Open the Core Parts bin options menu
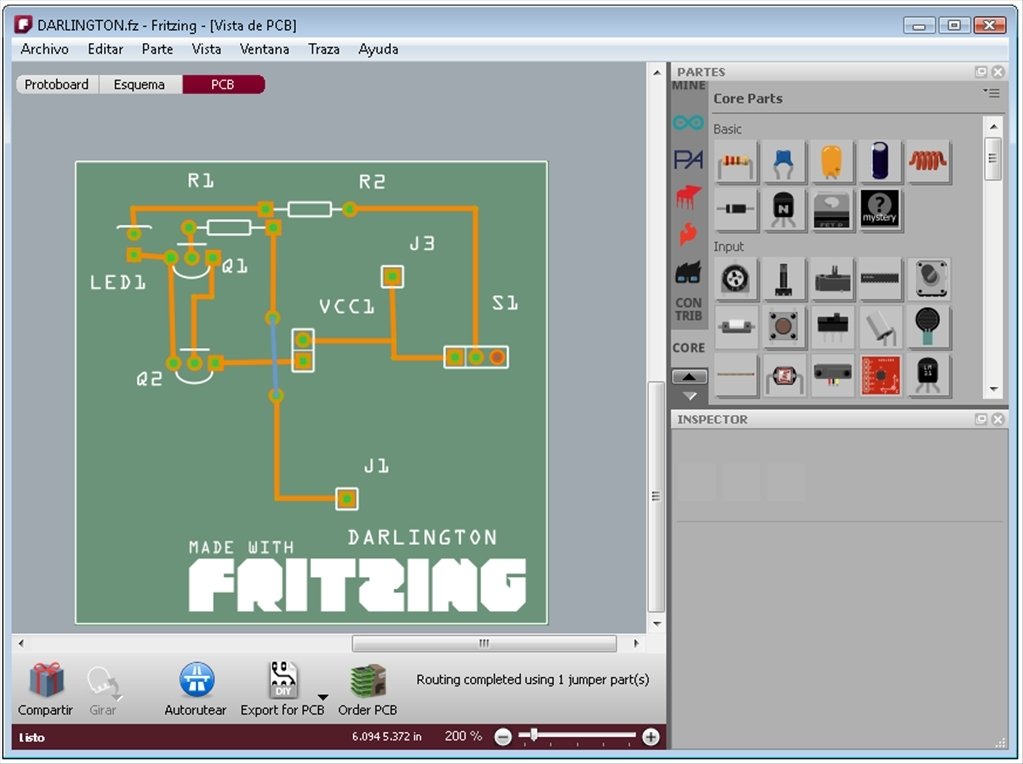The height and width of the screenshot is (764, 1023). pos(991,93)
